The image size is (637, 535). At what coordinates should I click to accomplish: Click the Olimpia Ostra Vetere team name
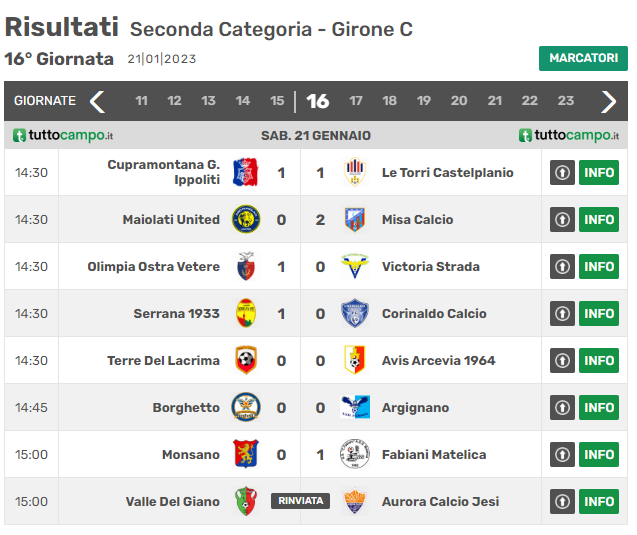pos(154,266)
